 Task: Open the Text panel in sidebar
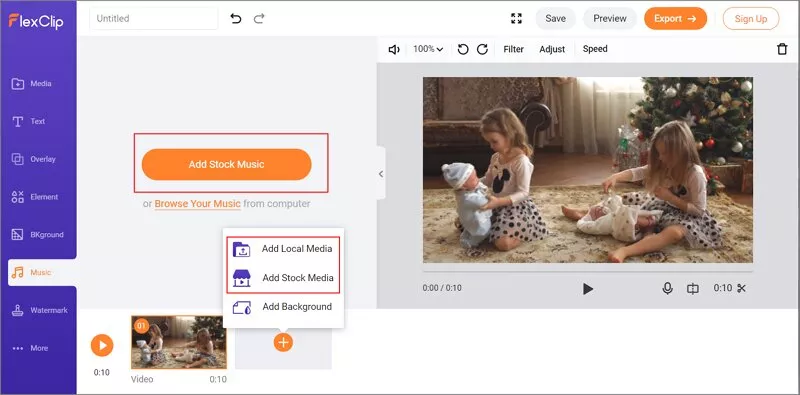click(29, 121)
